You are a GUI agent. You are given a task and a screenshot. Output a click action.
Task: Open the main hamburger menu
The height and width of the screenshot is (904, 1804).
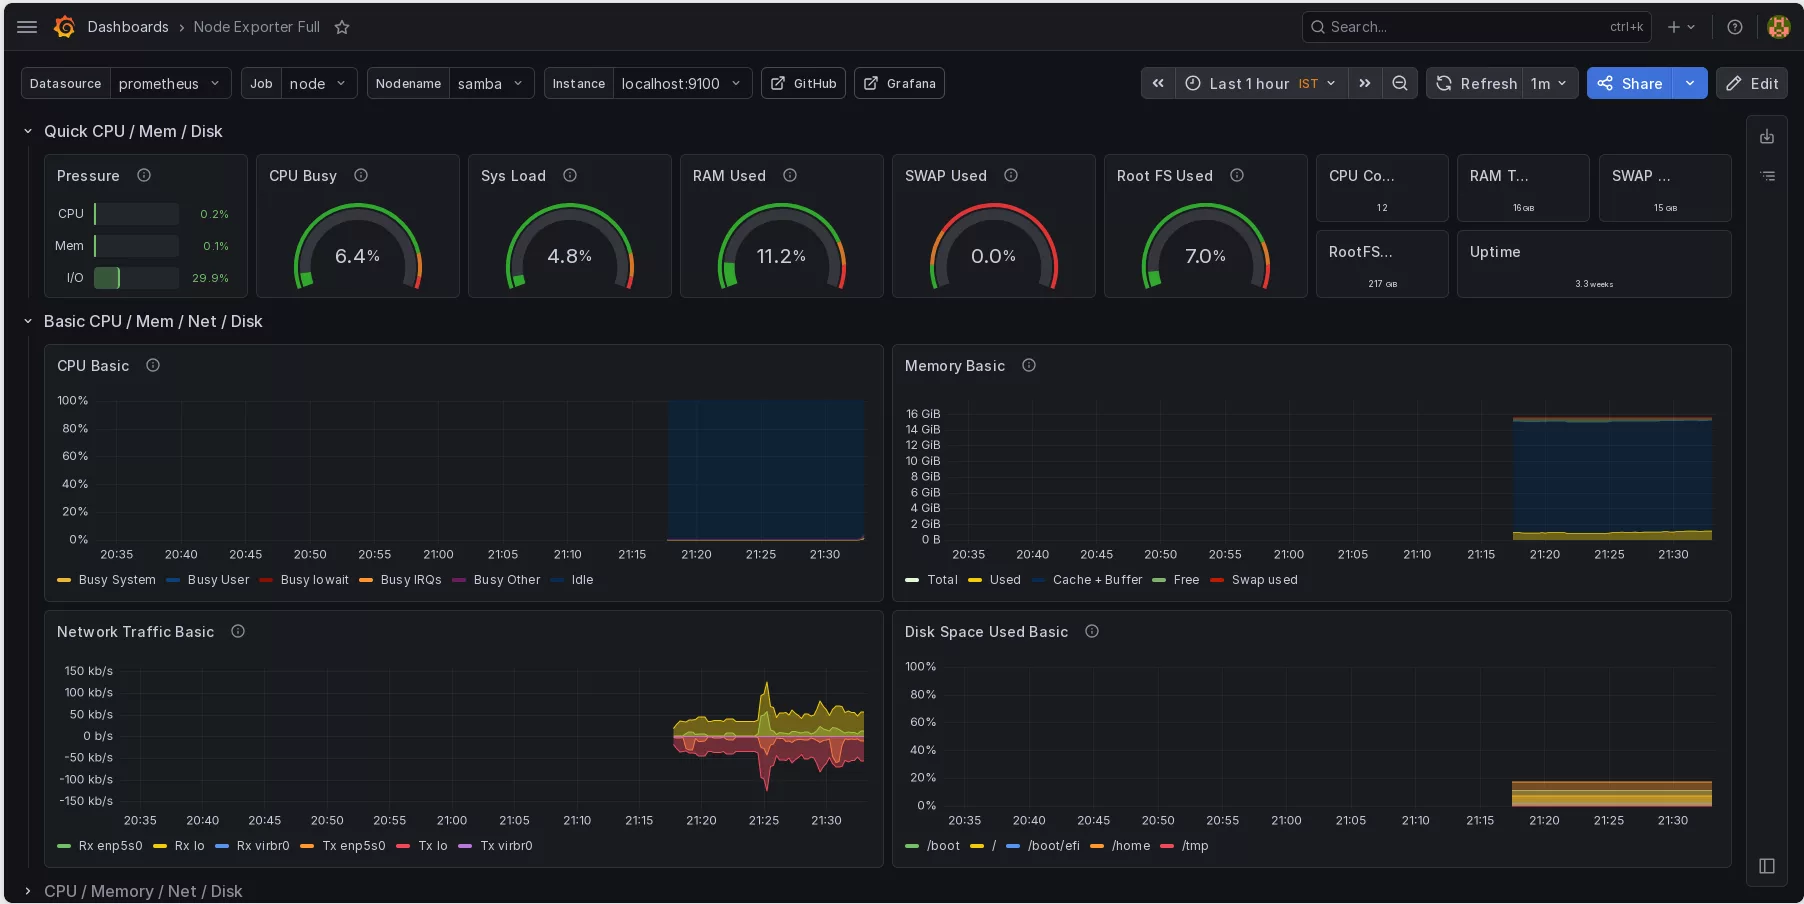[27, 27]
